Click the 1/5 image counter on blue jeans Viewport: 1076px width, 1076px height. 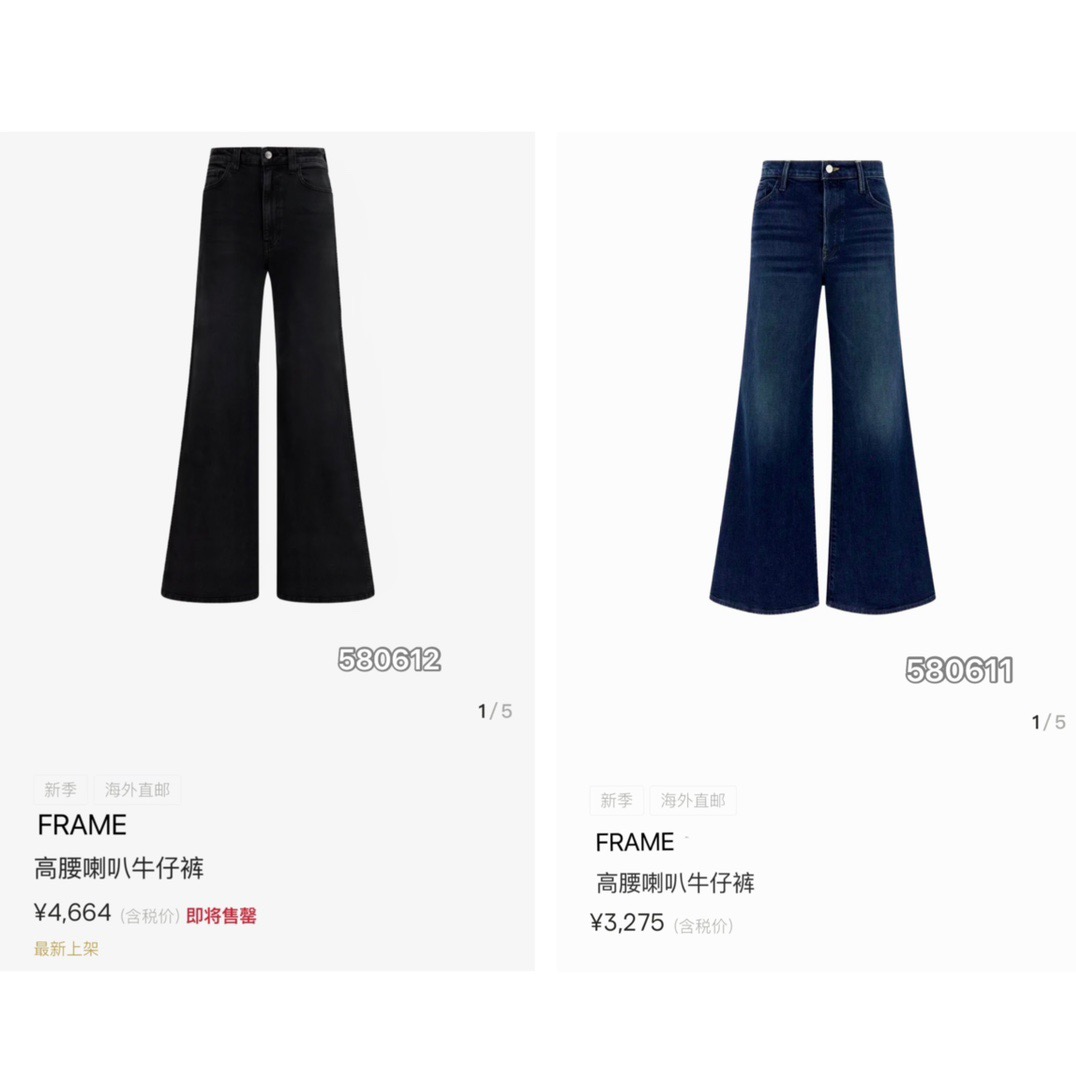click(1049, 722)
